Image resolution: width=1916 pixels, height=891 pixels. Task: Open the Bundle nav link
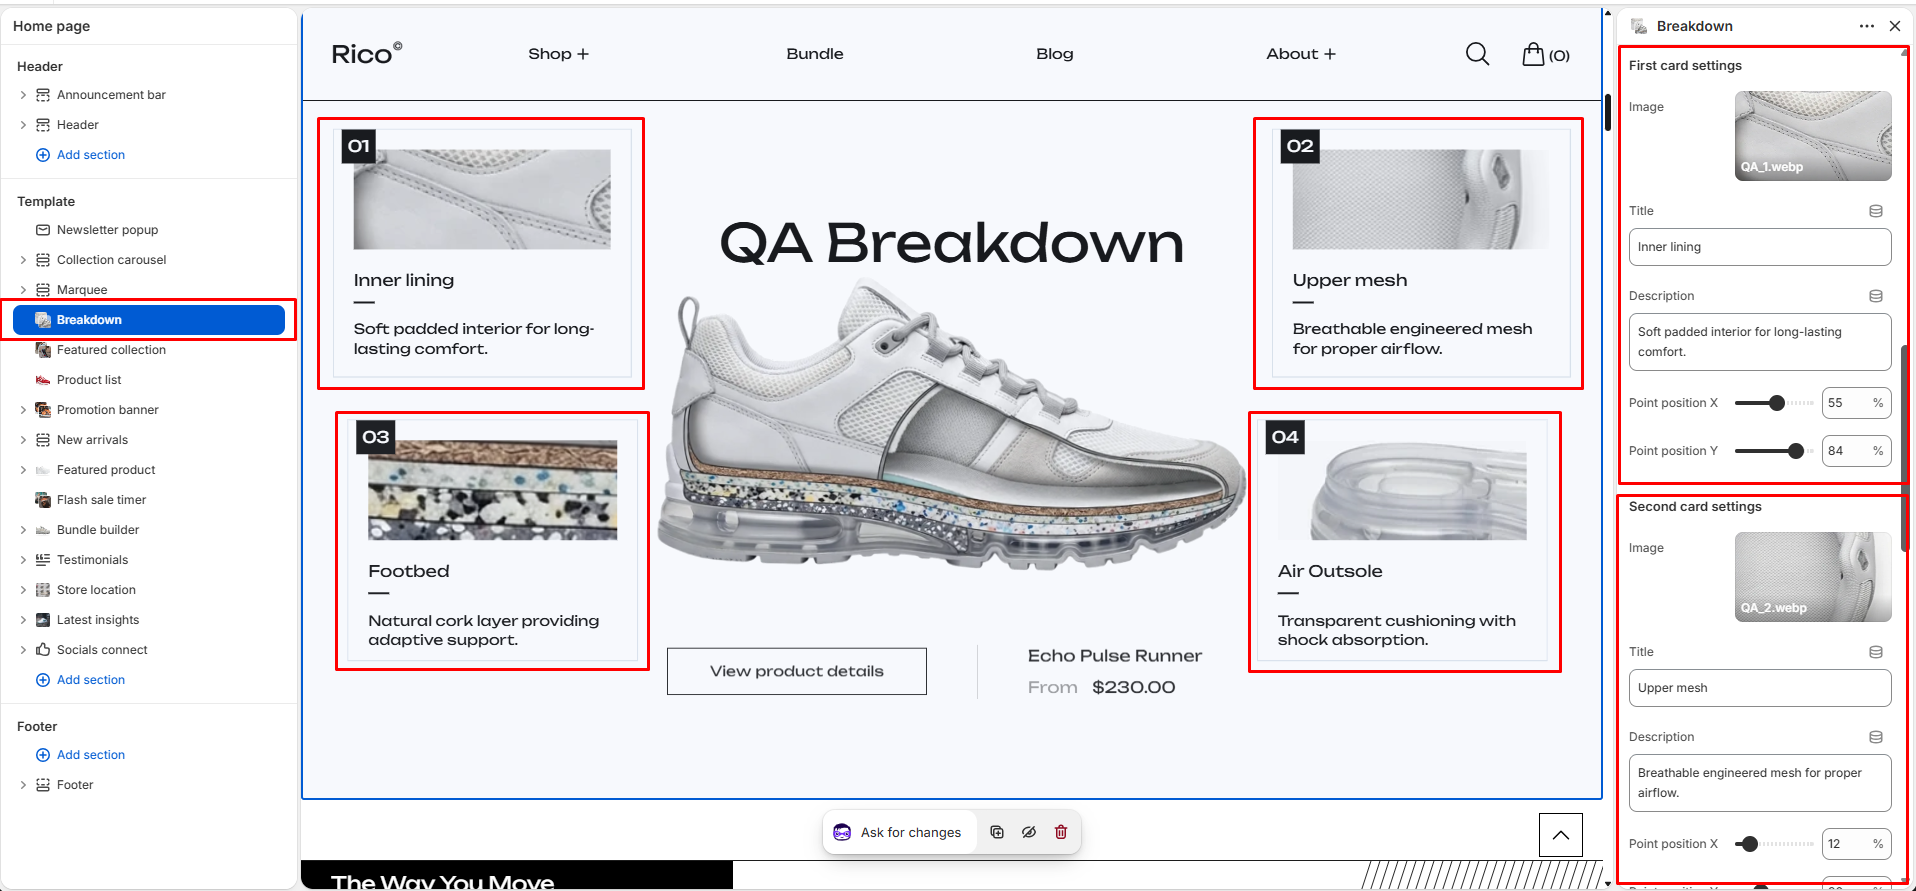click(815, 54)
